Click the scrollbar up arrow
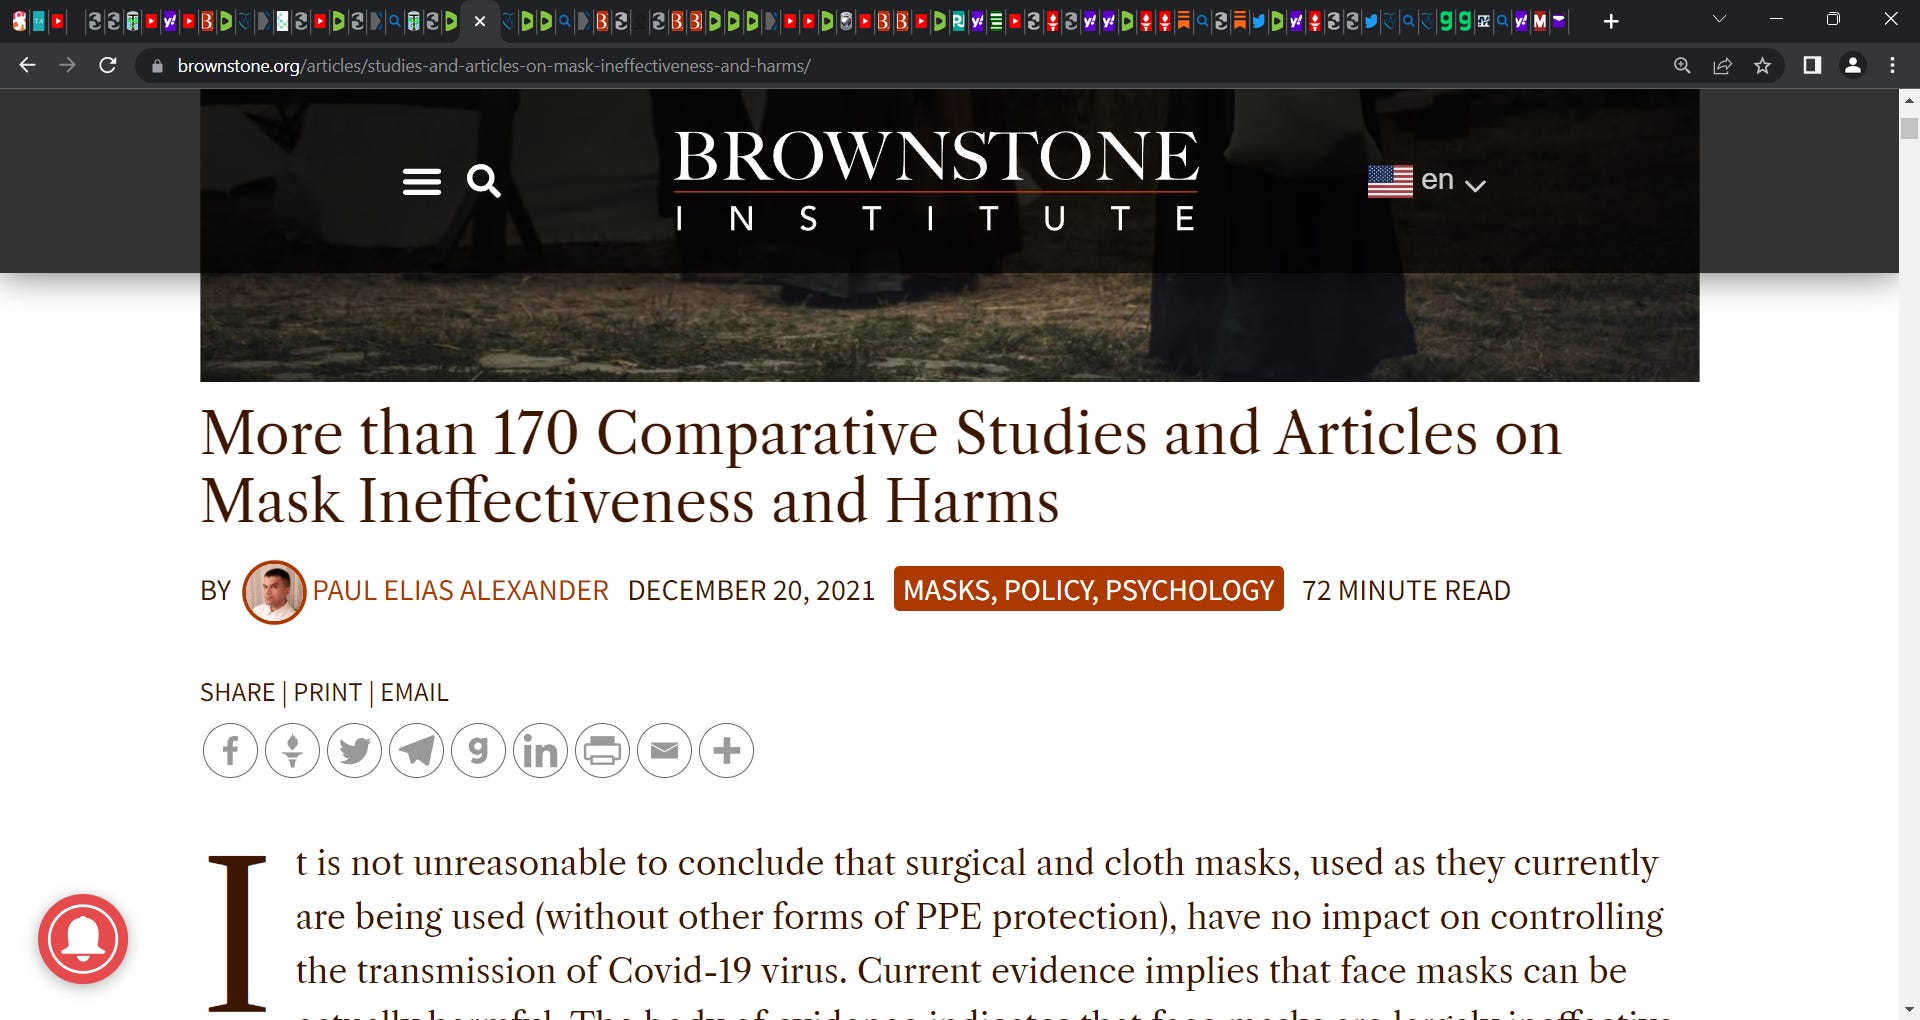Image resolution: width=1920 pixels, height=1020 pixels. coord(1909,101)
